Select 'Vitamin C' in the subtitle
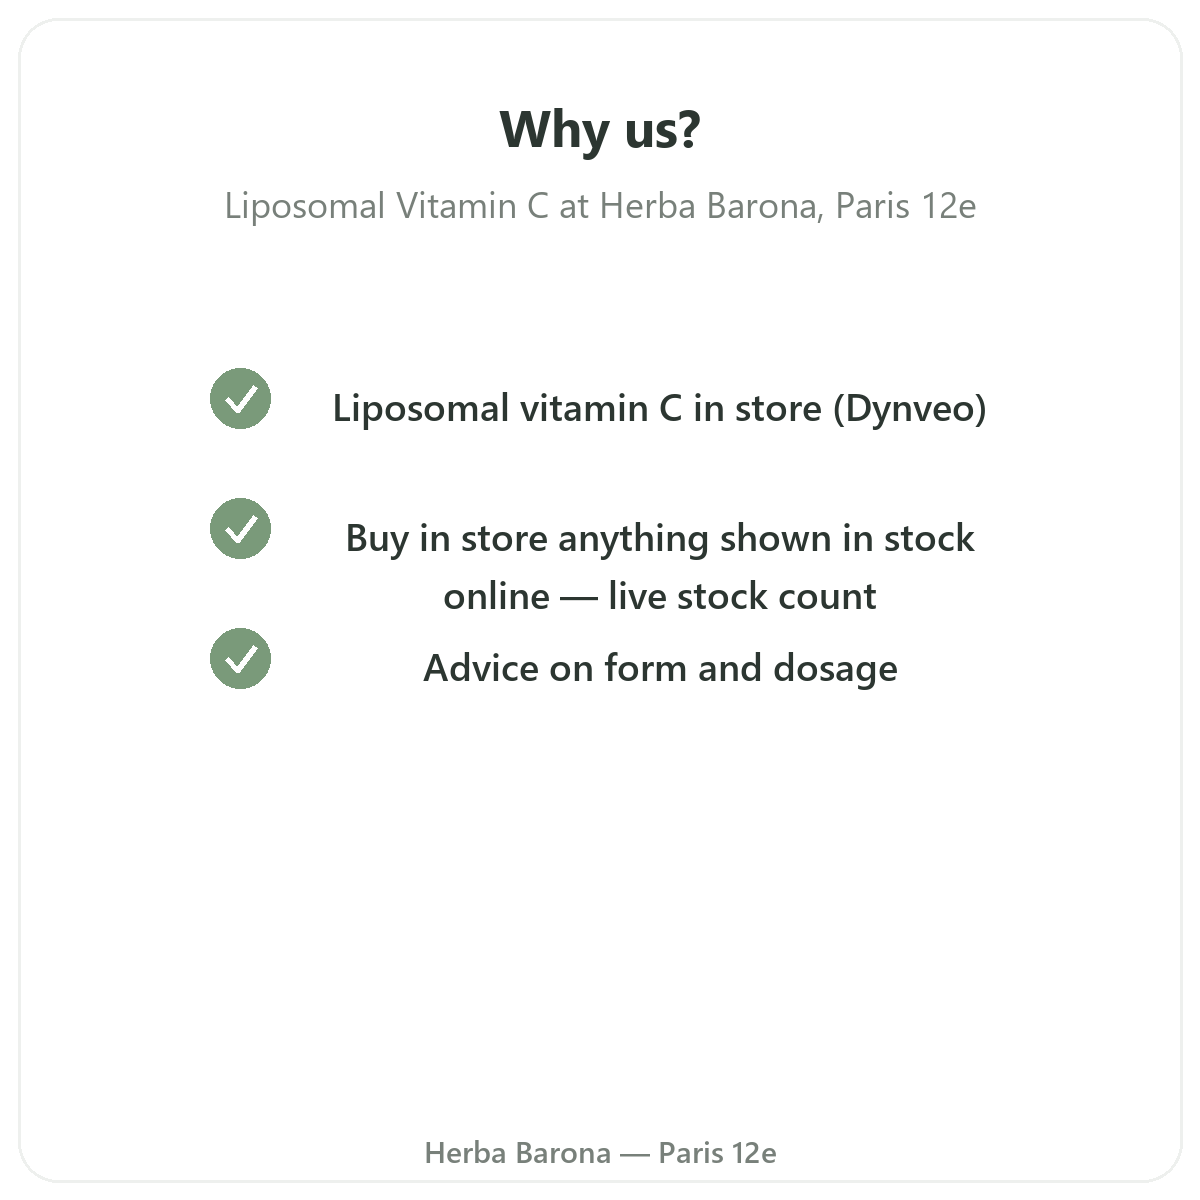 472,206
